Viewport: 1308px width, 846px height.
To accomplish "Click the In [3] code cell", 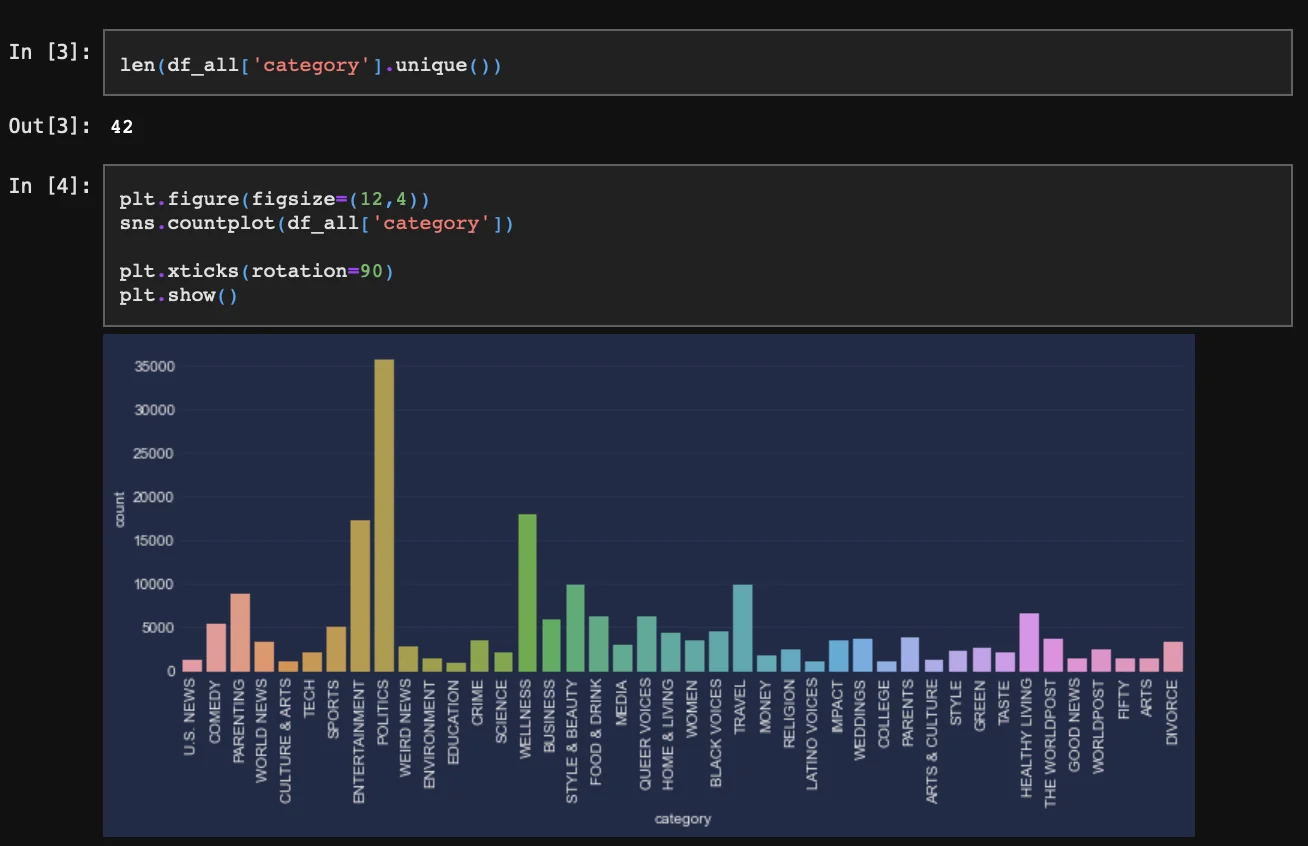I will [697, 63].
